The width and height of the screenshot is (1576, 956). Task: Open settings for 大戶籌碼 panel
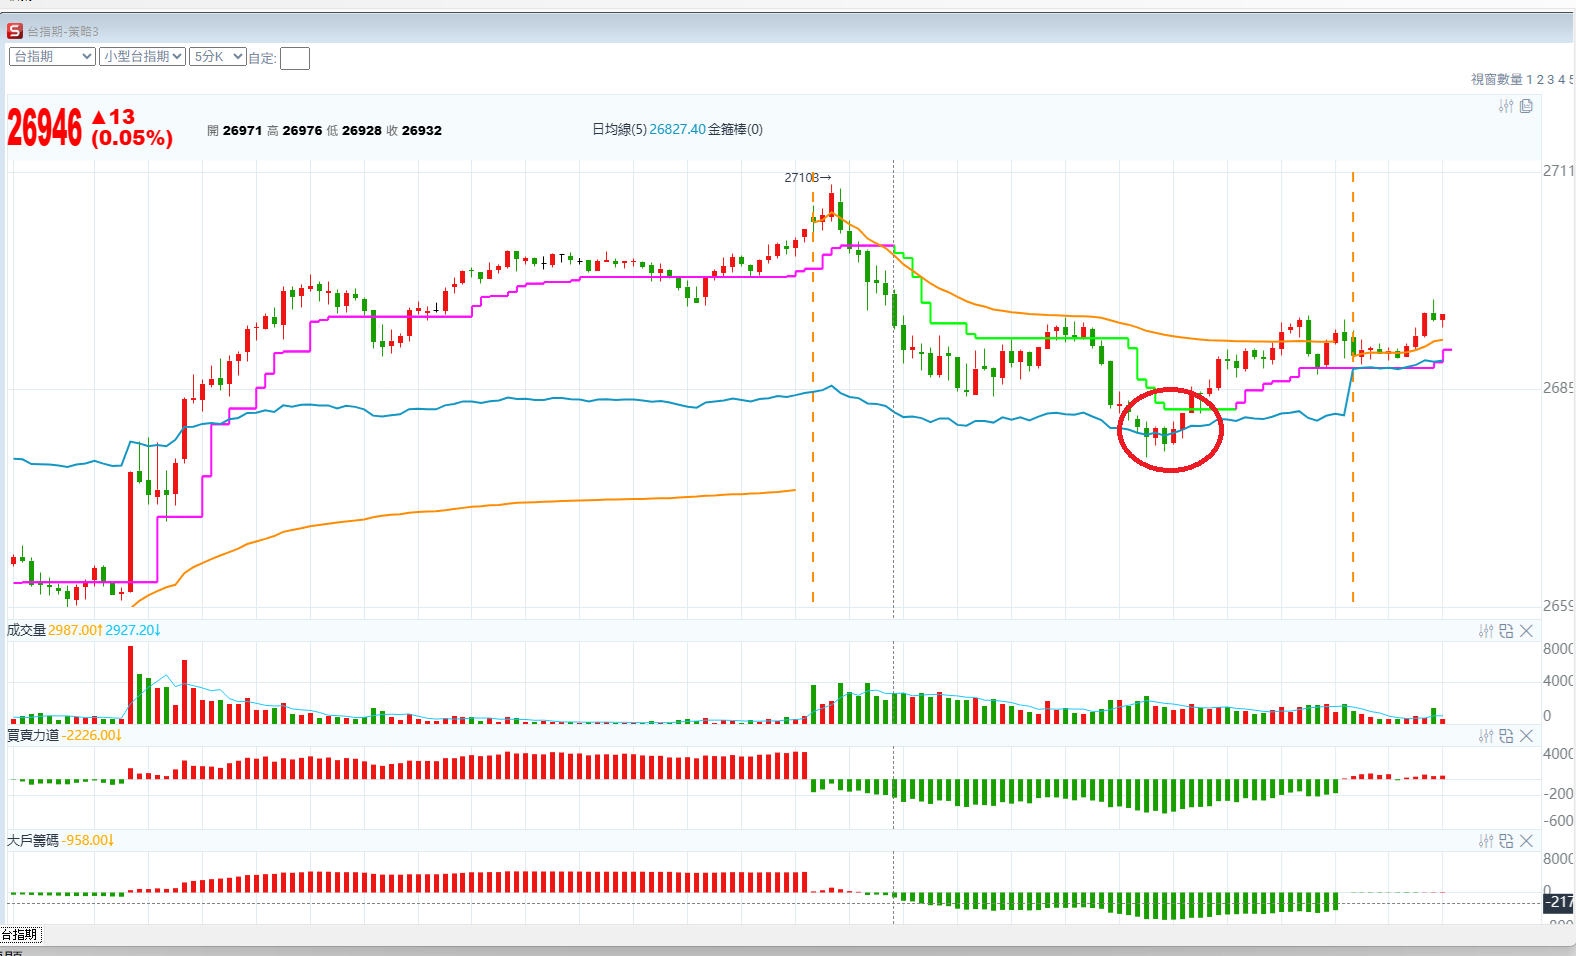1486,841
